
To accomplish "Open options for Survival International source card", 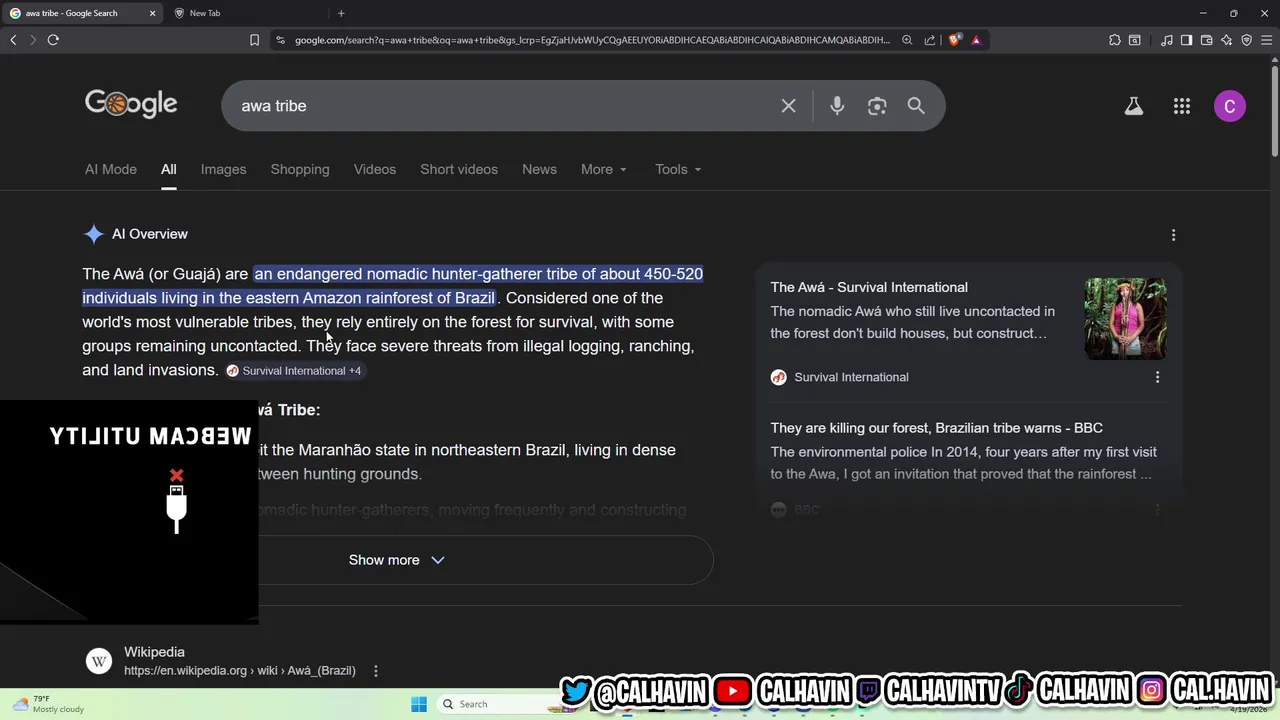I will 1157,377.
